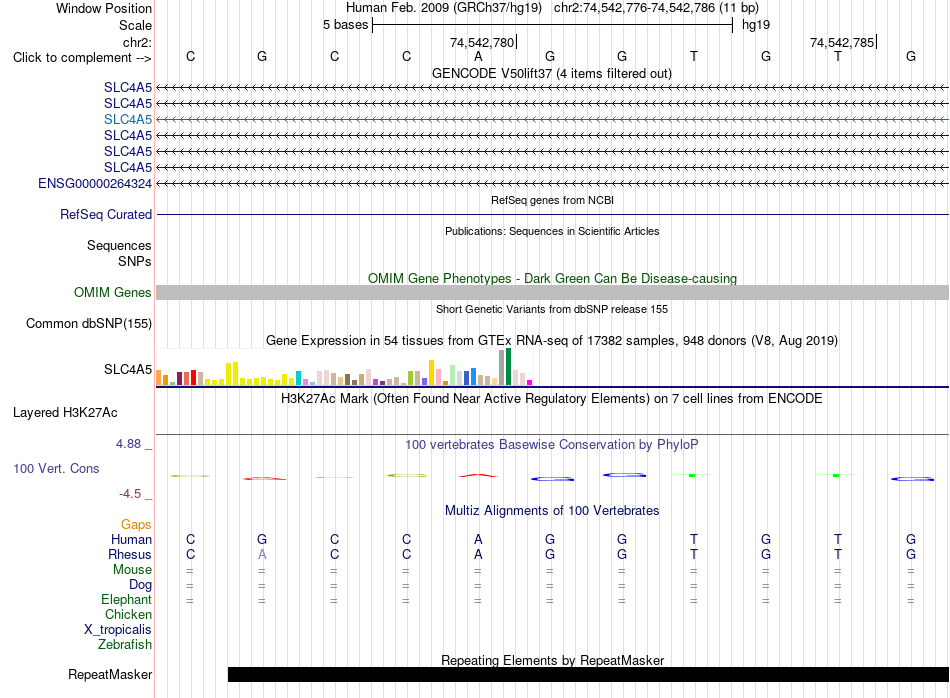The image size is (950, 698).
Task: Select the Window Position label
Action: point(104,8)
